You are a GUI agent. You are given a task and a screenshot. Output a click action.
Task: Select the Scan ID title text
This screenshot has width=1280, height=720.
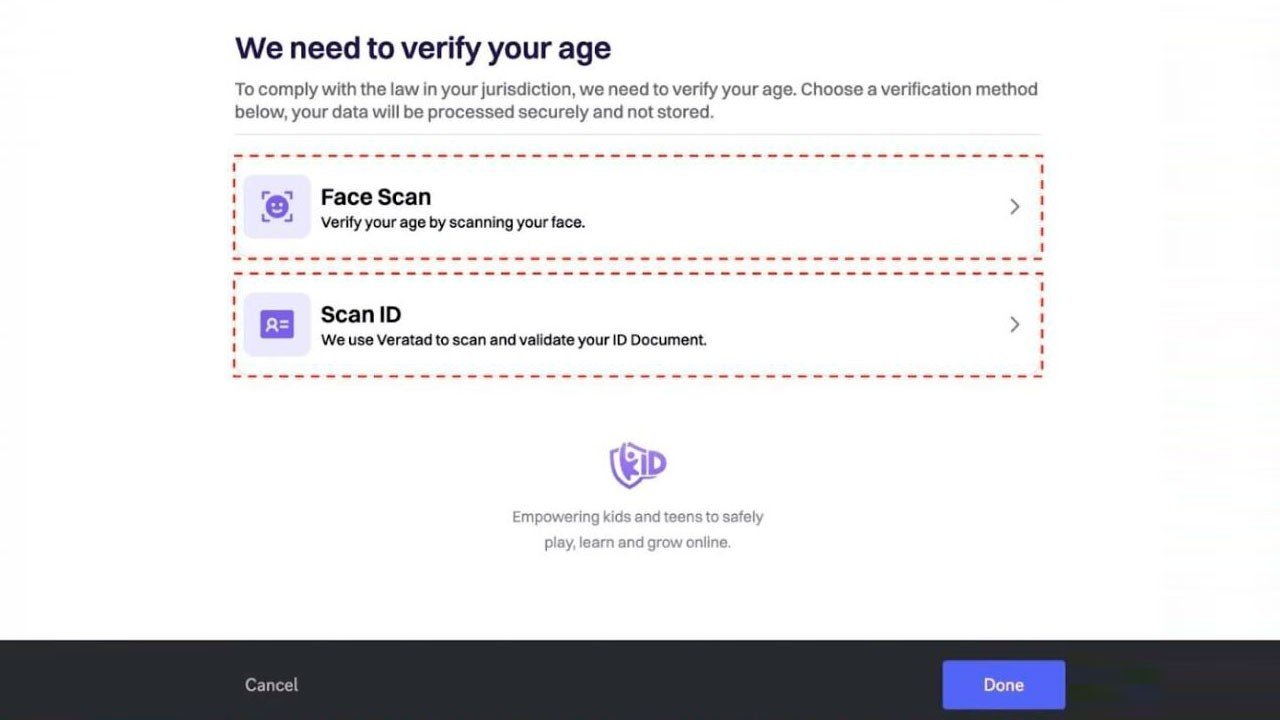[361, 314]
